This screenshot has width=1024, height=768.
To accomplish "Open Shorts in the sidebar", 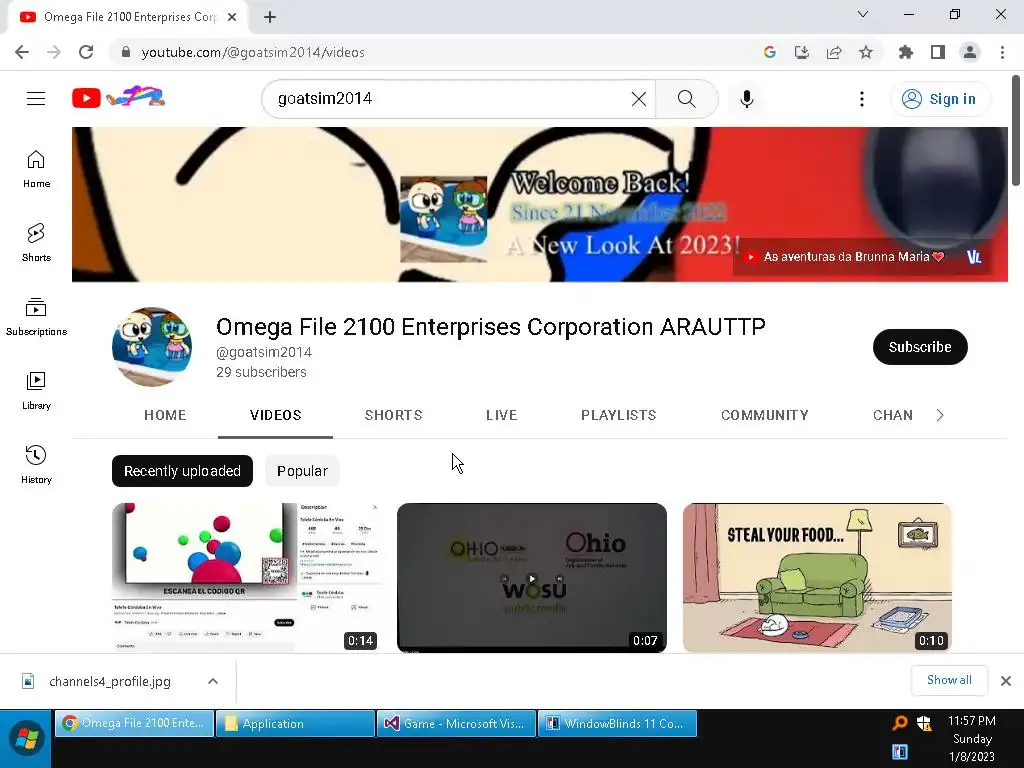I will 36,243.
